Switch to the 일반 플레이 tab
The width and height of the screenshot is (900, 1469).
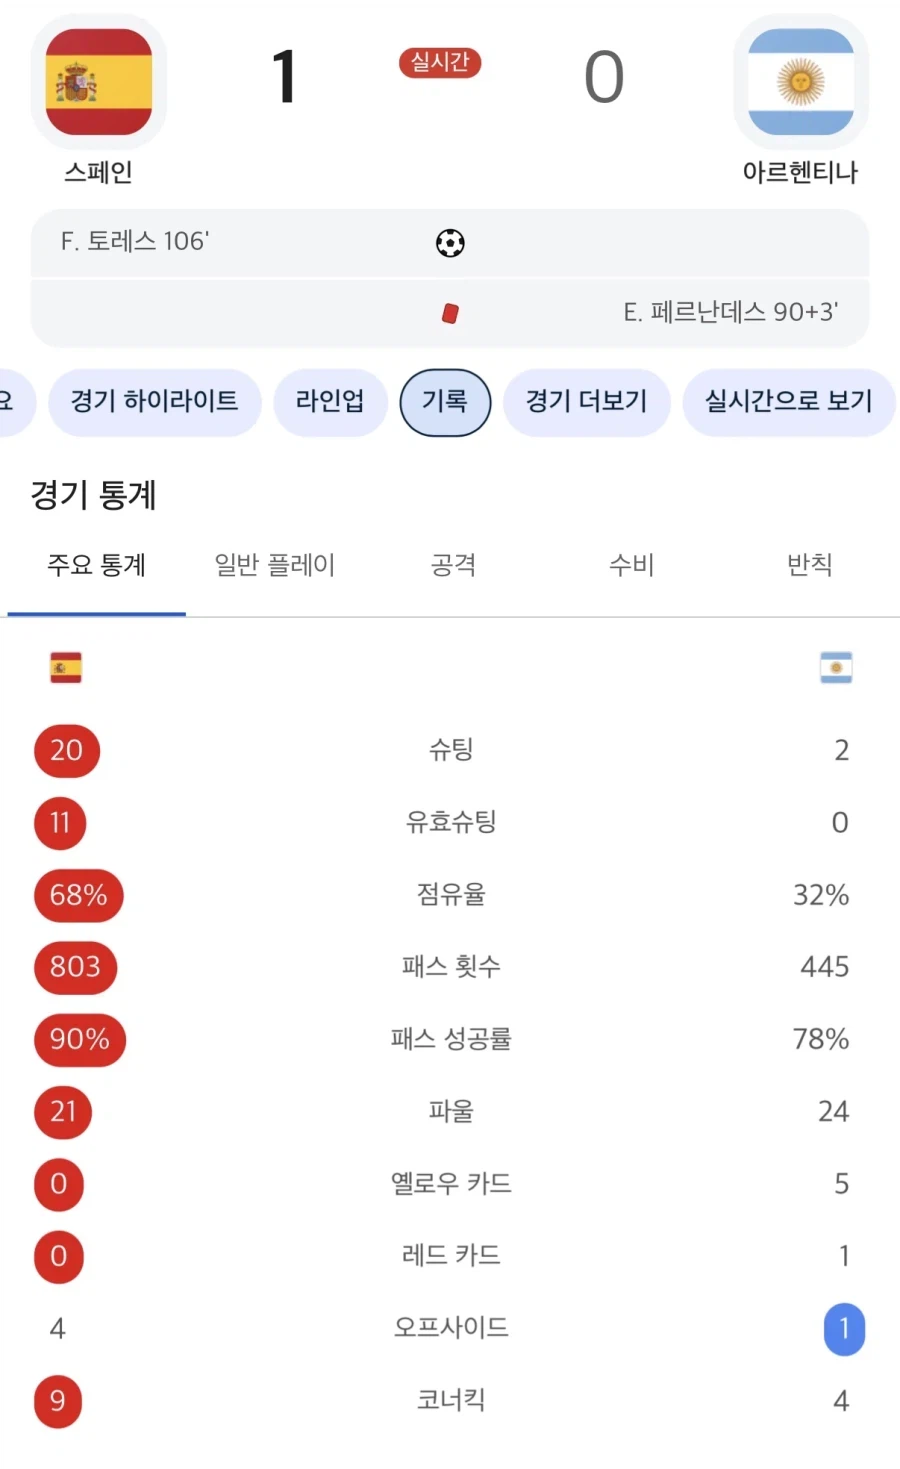pyautogui.click(x=275, y=565)
